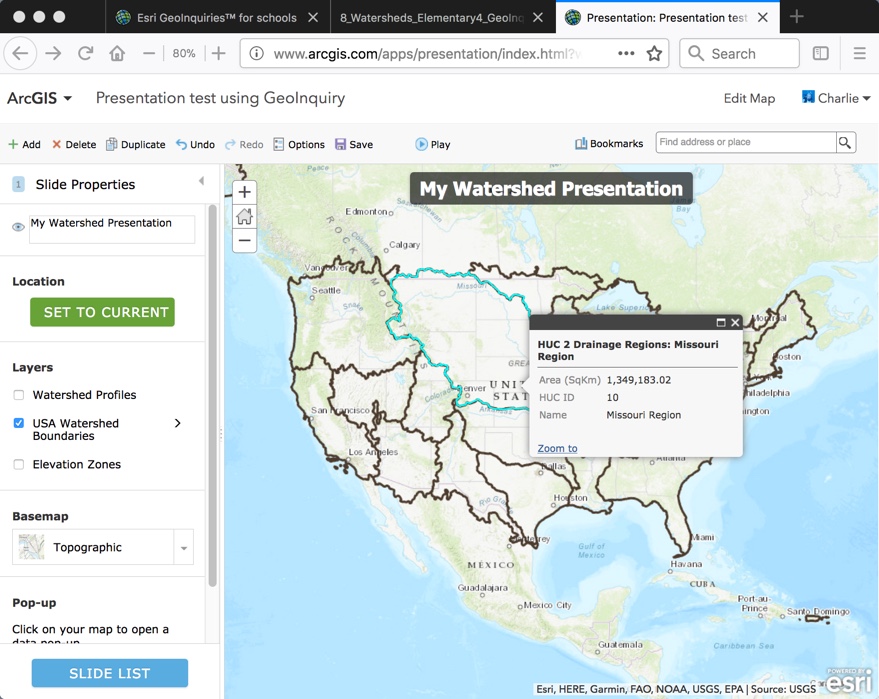
Task: Go forward with the browser forward arrow
Action: (53, 54)
